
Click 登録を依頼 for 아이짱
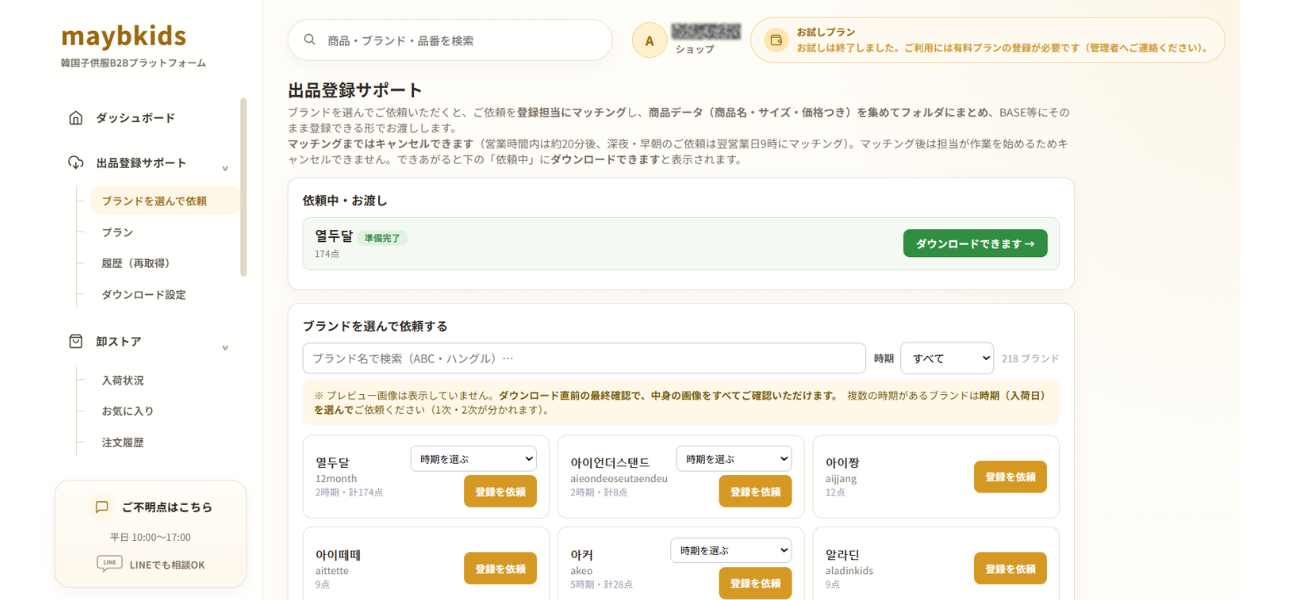1010,477
